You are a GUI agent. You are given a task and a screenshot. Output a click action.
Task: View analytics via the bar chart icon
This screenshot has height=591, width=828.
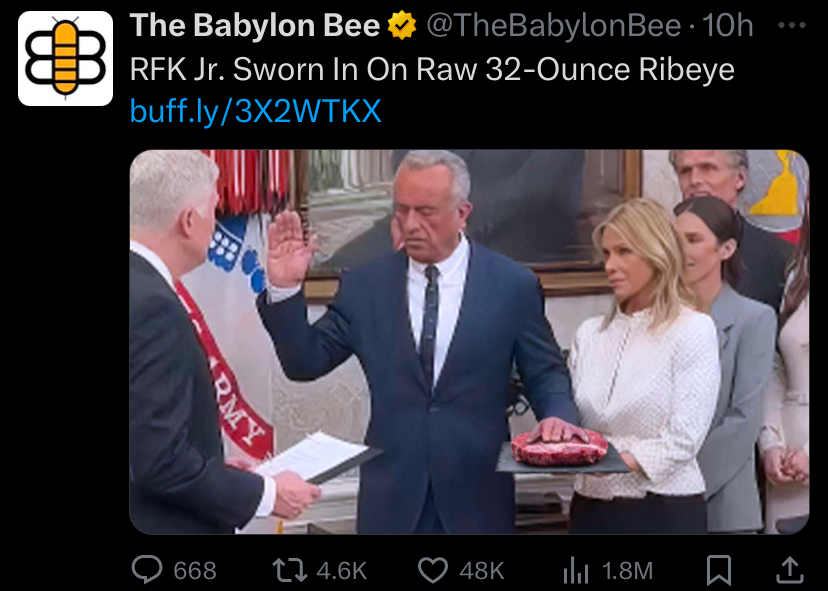pyautogui.click(x=575, y=570)
